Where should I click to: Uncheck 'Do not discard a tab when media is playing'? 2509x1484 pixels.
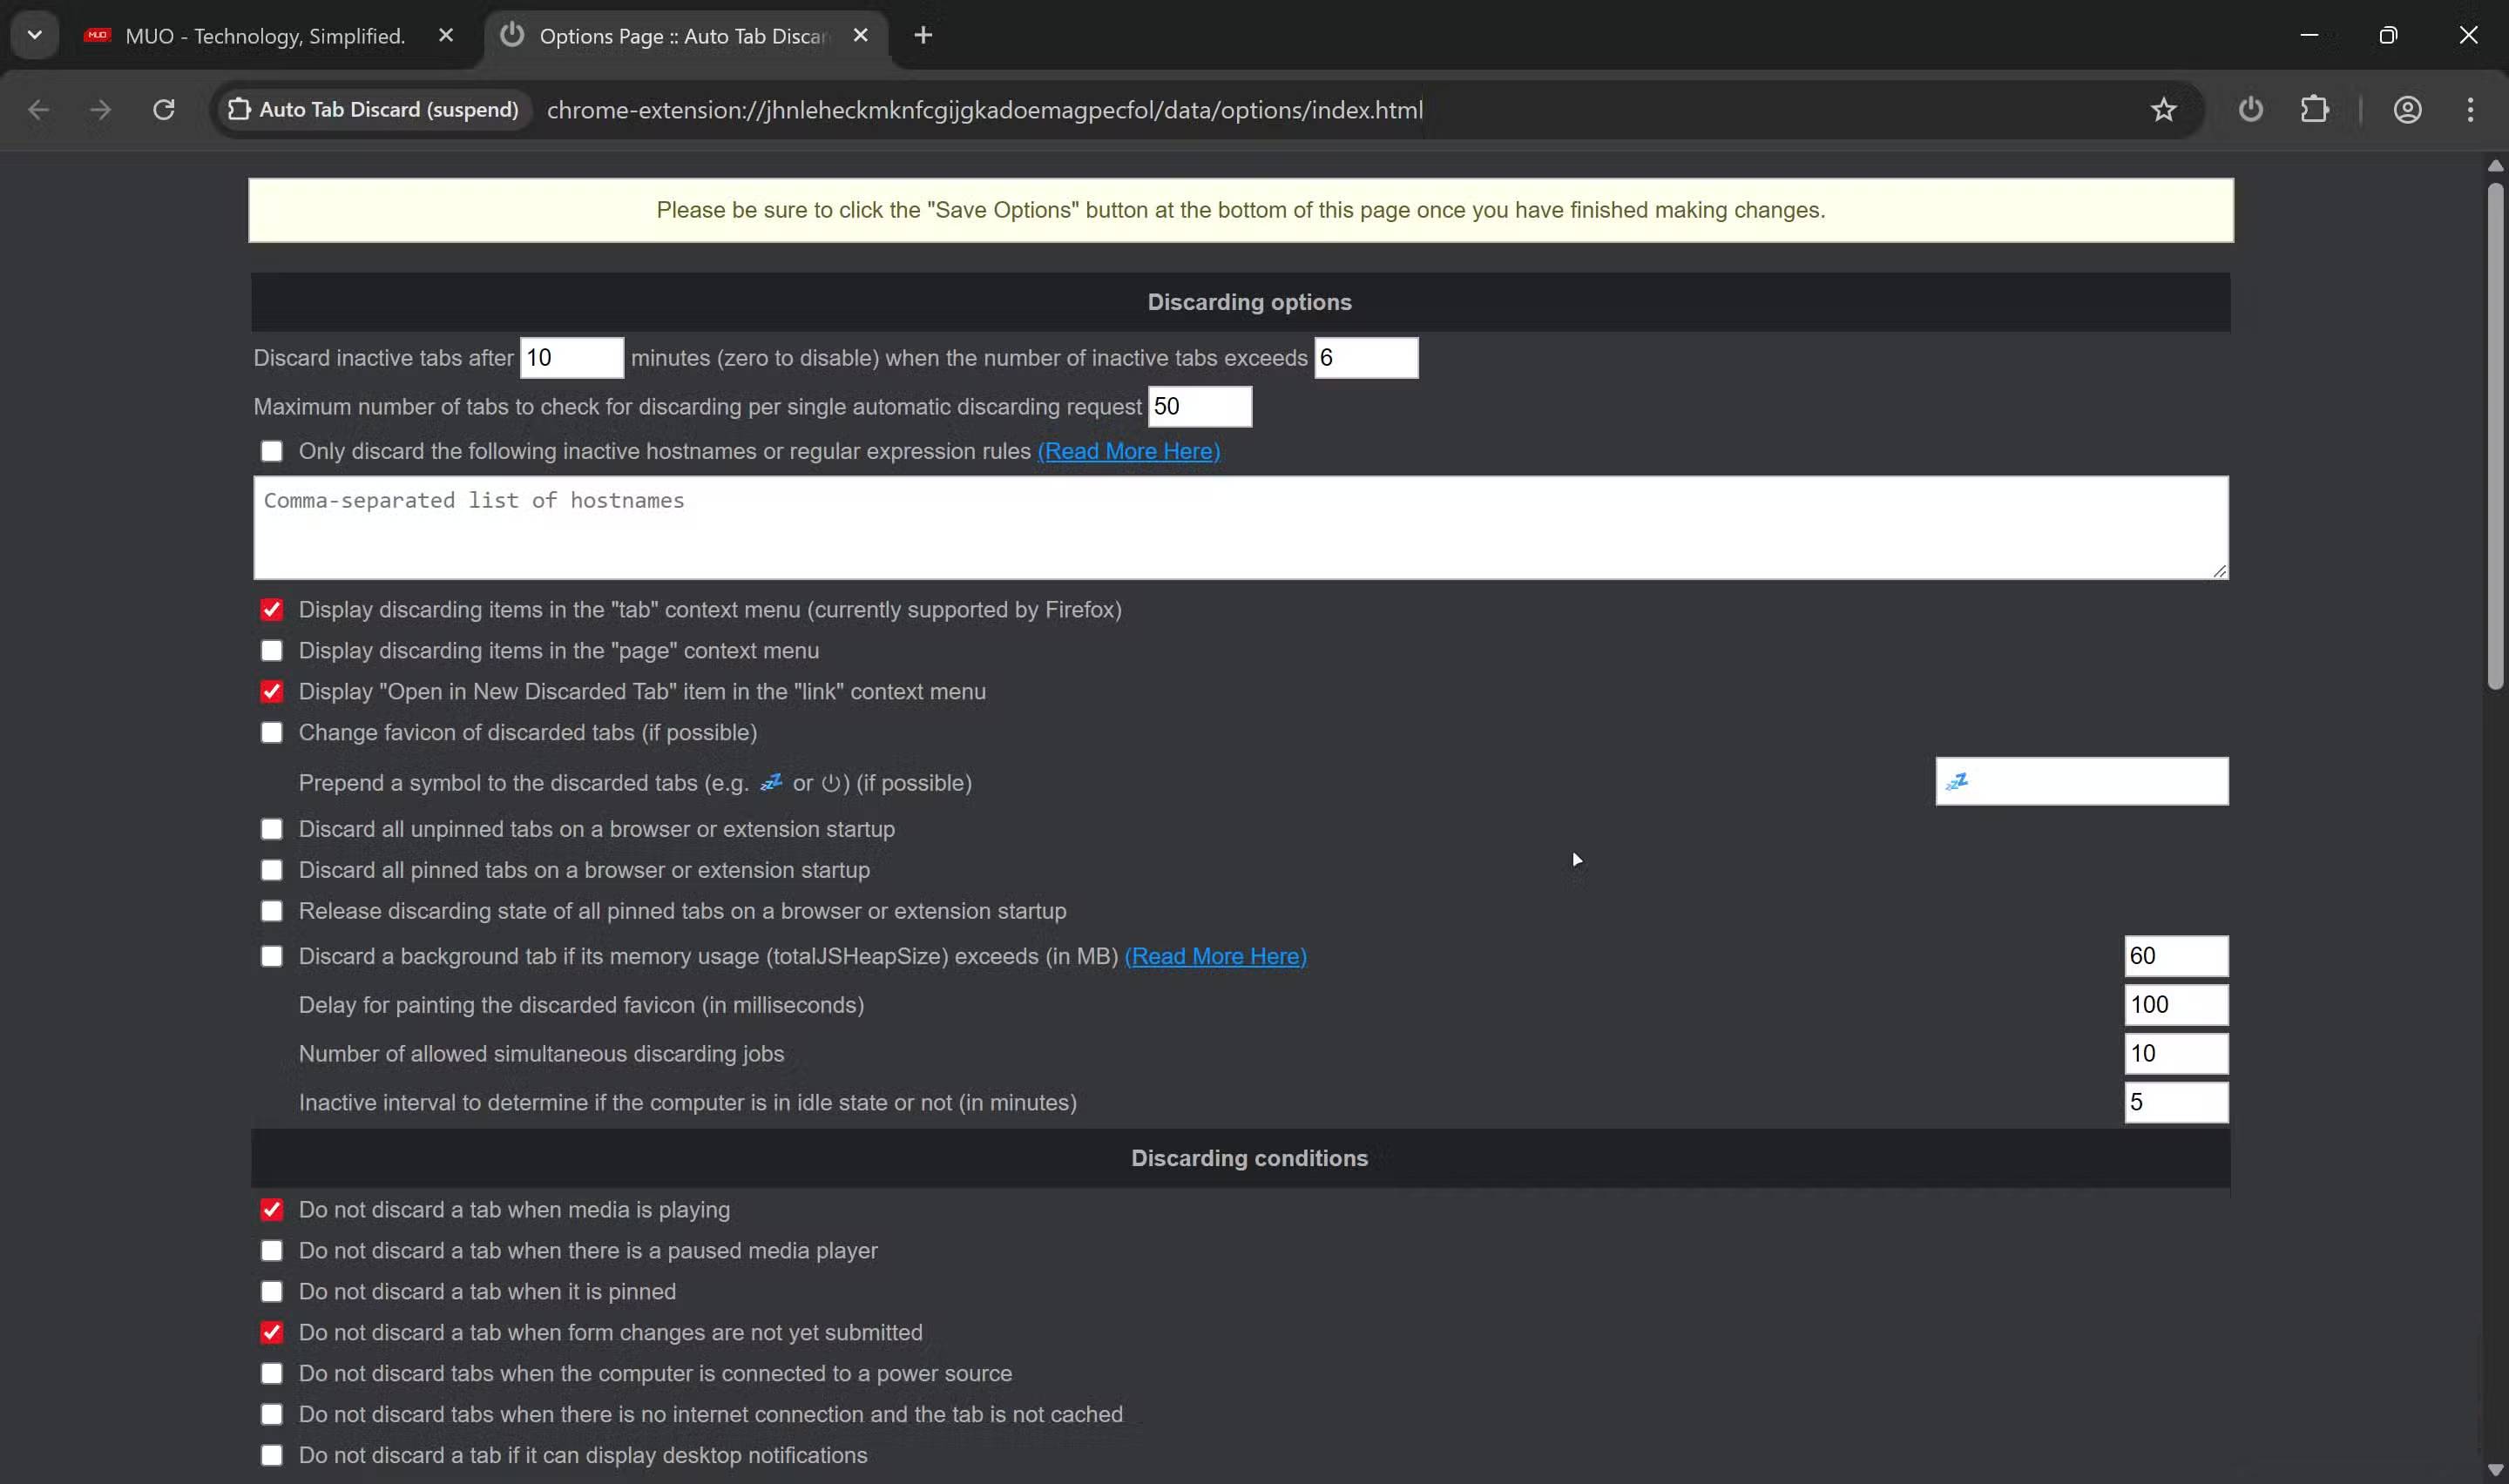click(x=271, y=1210)
